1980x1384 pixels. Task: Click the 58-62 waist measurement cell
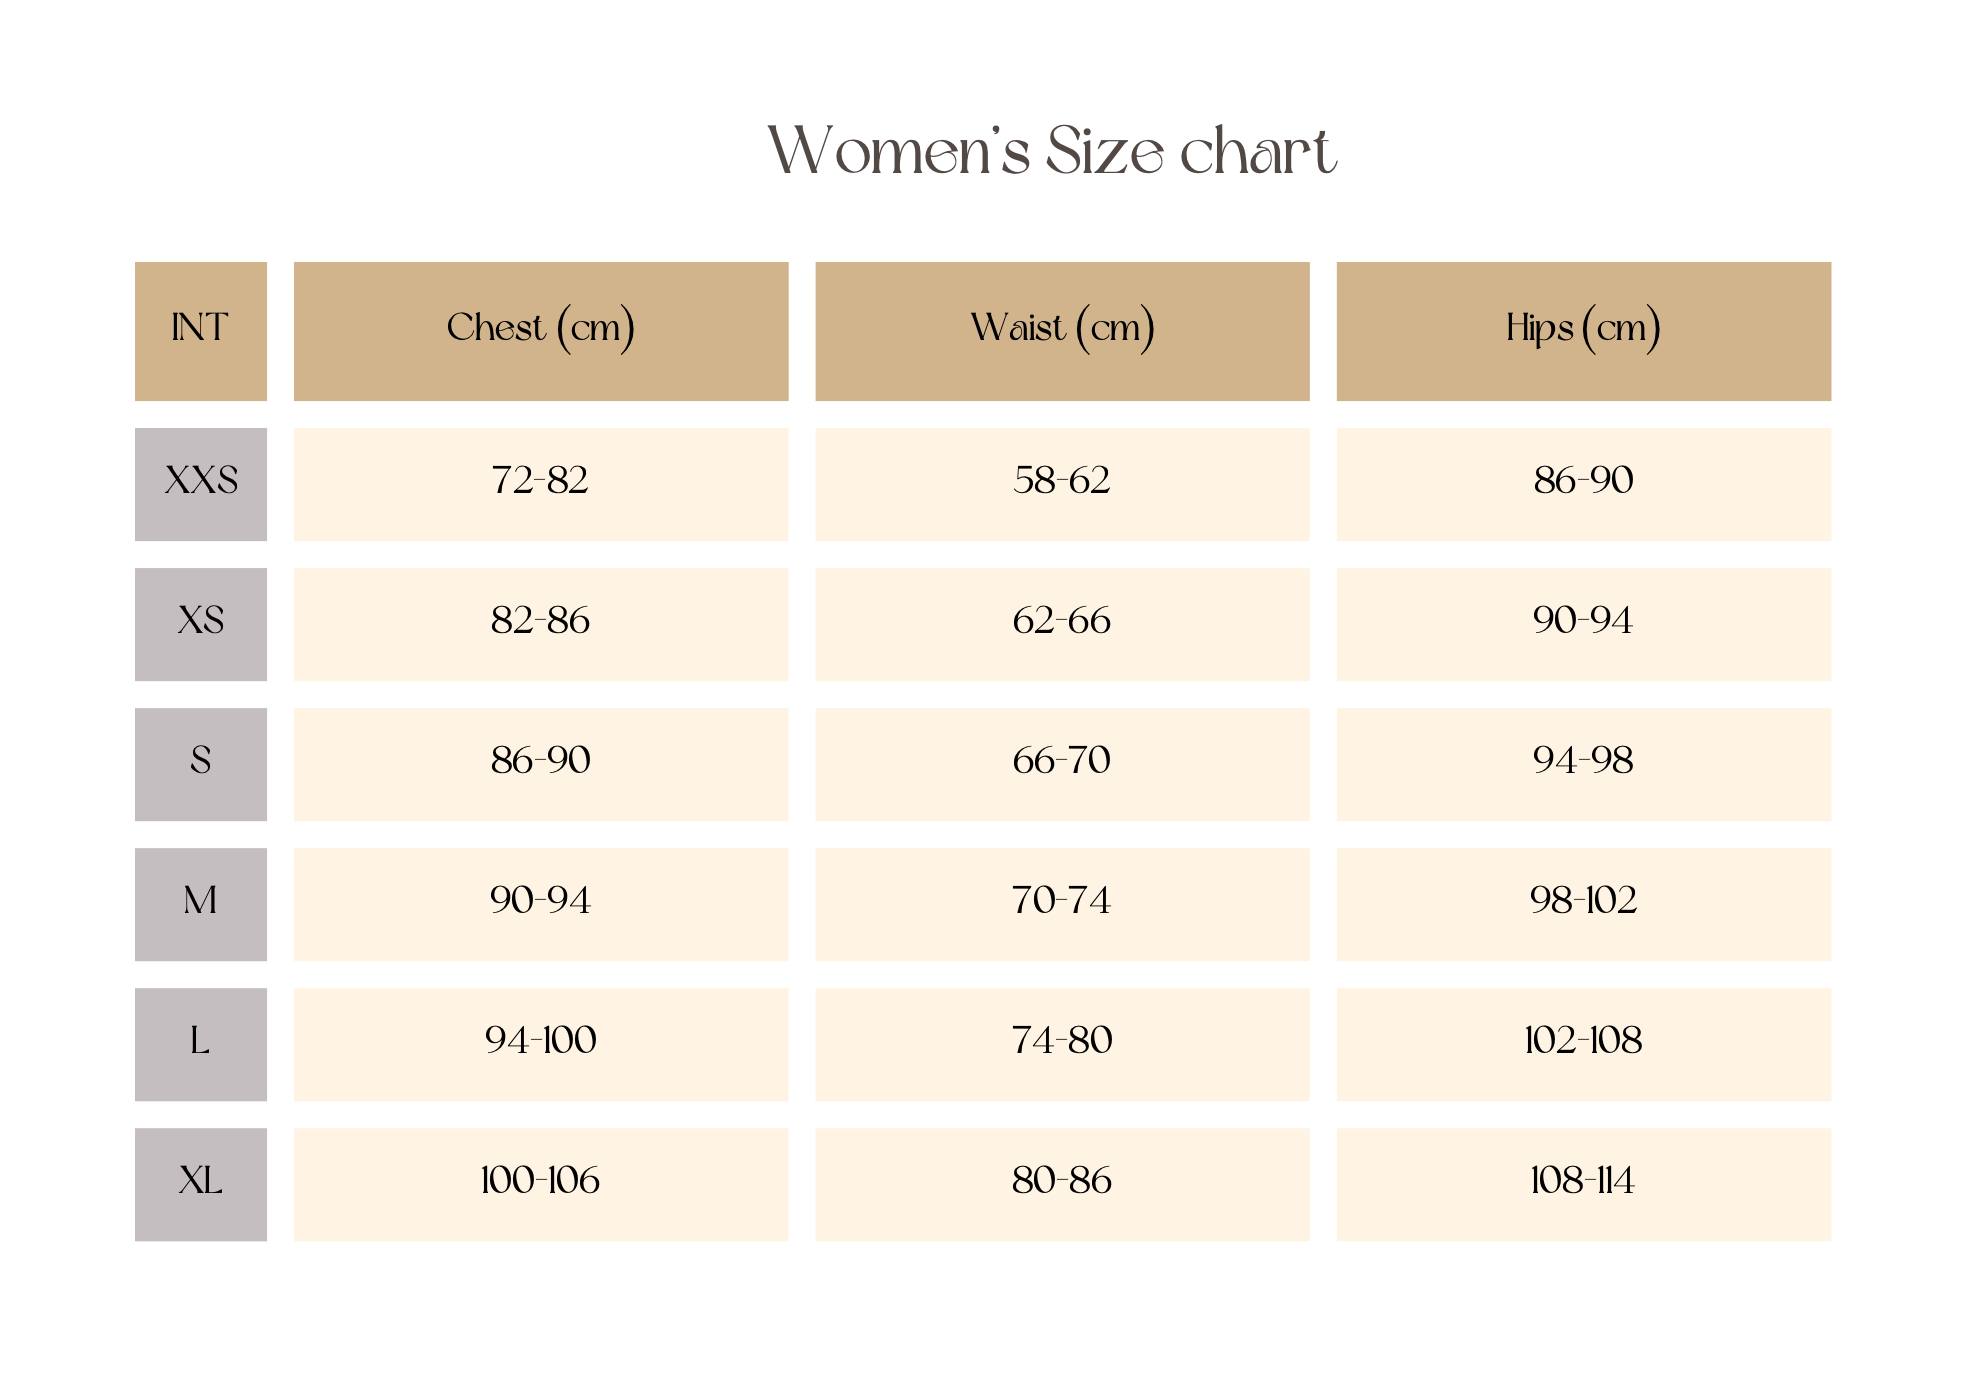coord(1062,484)
